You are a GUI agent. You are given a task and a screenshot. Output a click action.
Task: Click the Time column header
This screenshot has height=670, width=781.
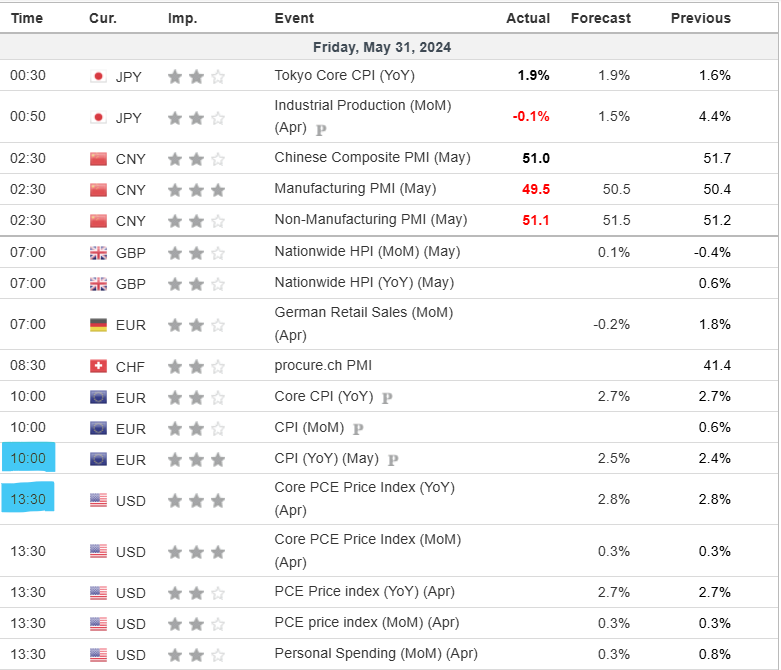click(27, 18)
